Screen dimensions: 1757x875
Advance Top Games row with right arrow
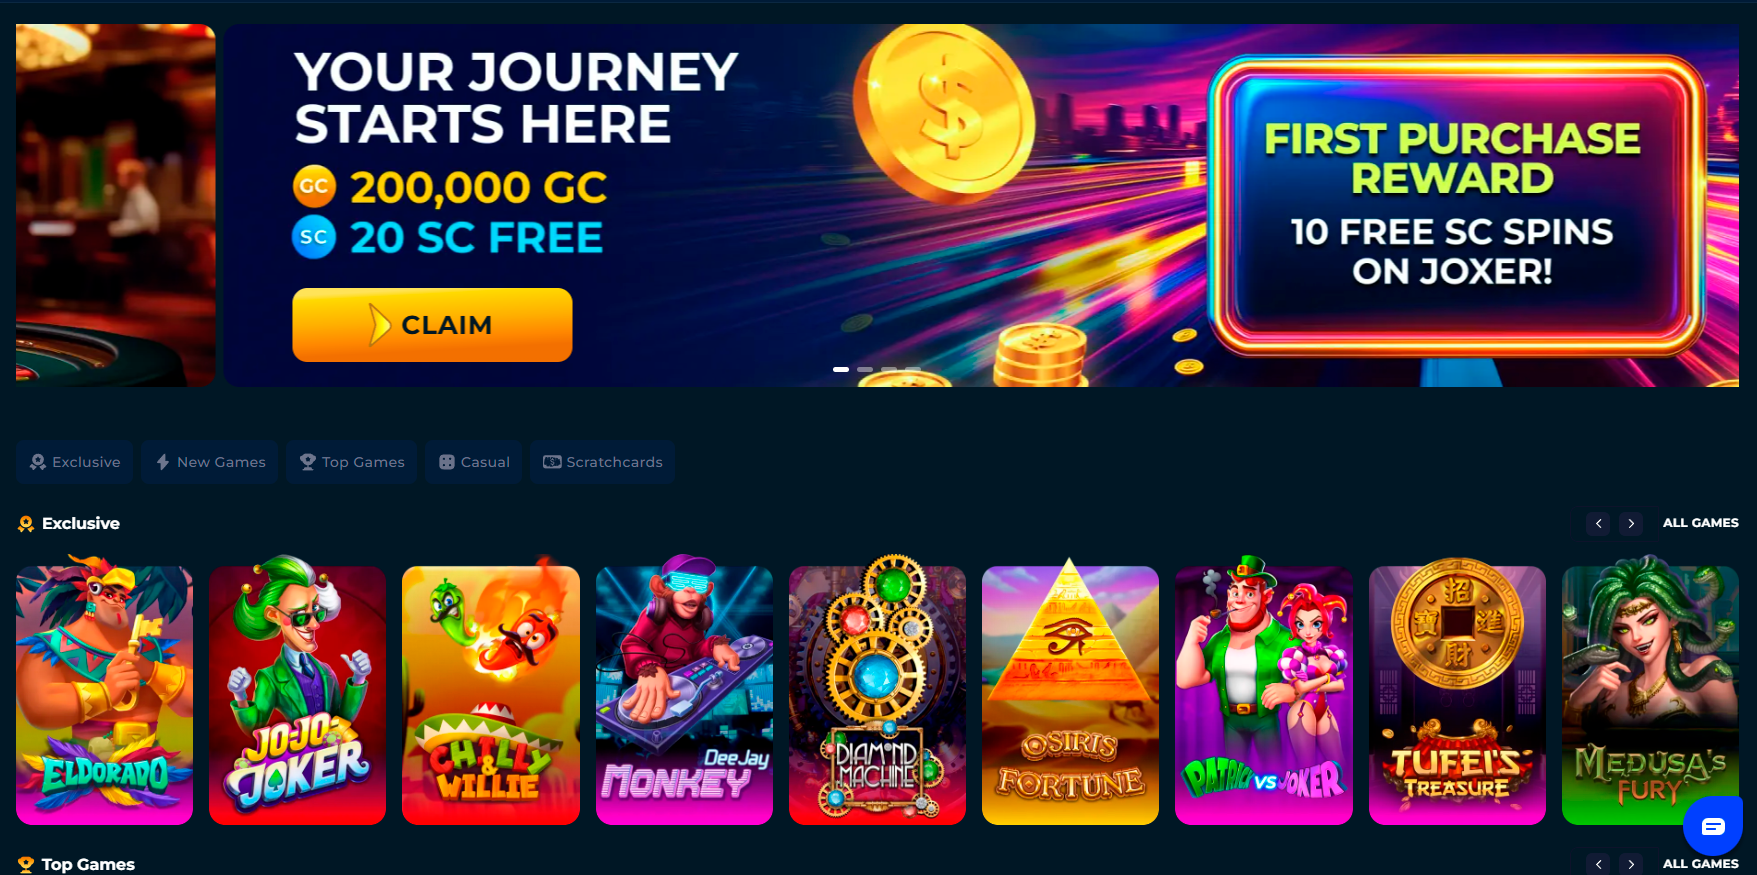click(1631, 864)
